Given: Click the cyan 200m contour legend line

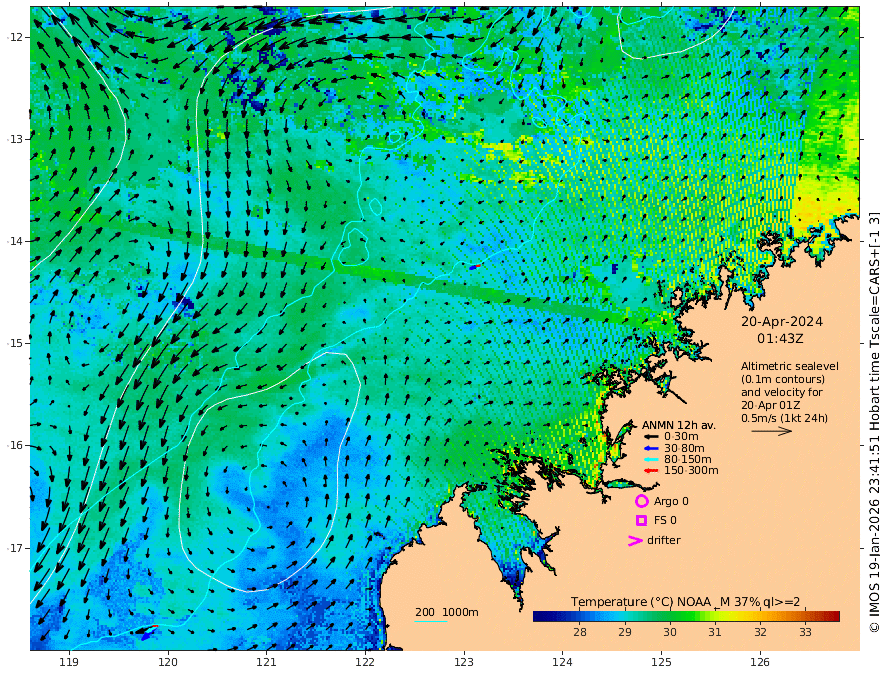Looking at the screenshot, I should [431, 621].
